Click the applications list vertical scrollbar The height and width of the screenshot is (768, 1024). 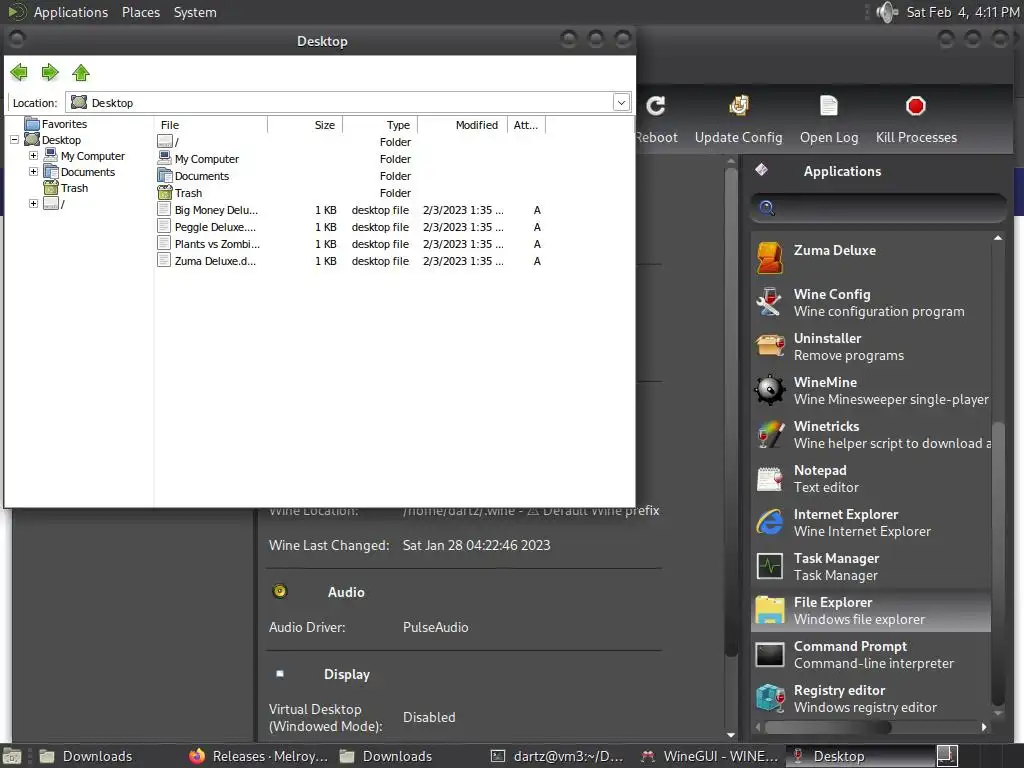pyautogui.click(x=998, y=562)
